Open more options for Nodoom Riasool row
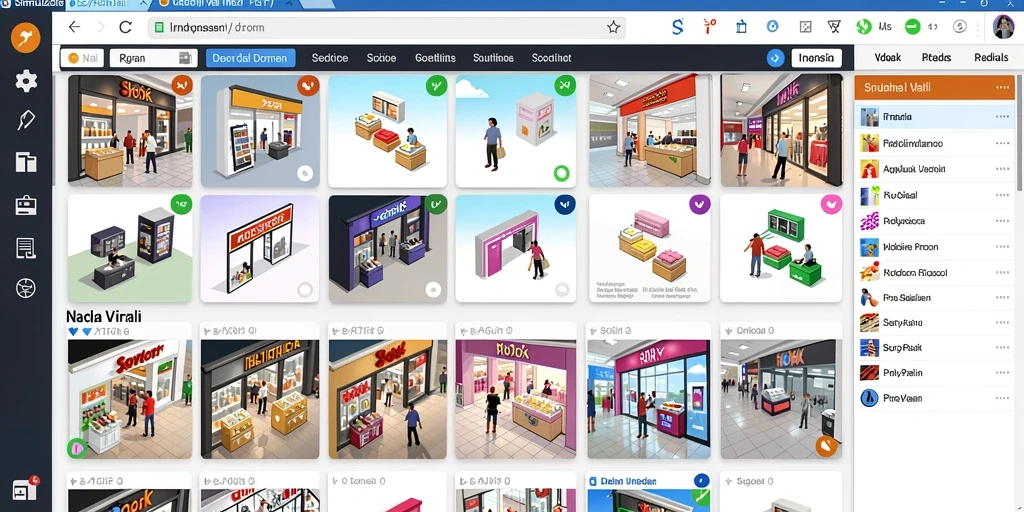Image resolution: width=1024 pixels, height=512 pixels. pyautogui.click(x=1002, y=273)
